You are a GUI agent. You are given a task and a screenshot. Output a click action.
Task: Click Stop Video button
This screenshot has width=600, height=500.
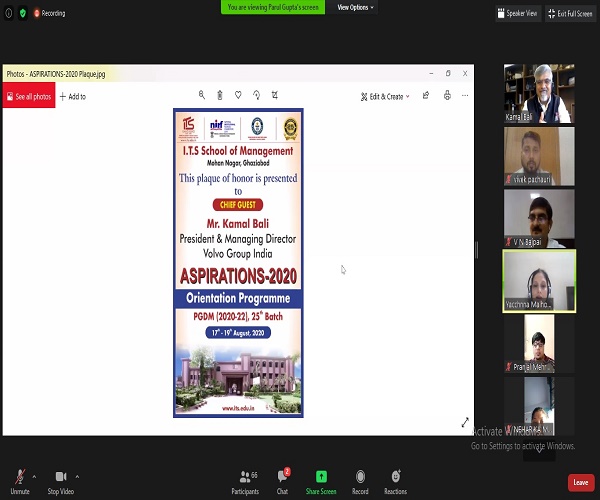point(60,482)
